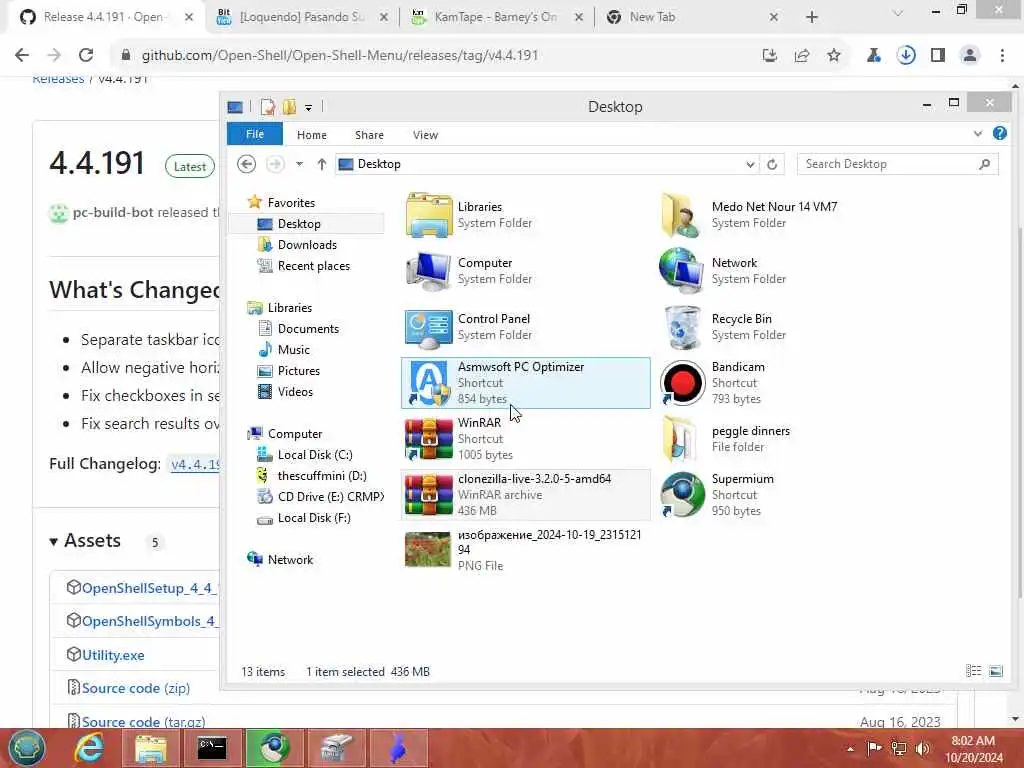Open the Control Panel icon in file list
Screen dimensions: 1024x768
click(x=428, y=327)
